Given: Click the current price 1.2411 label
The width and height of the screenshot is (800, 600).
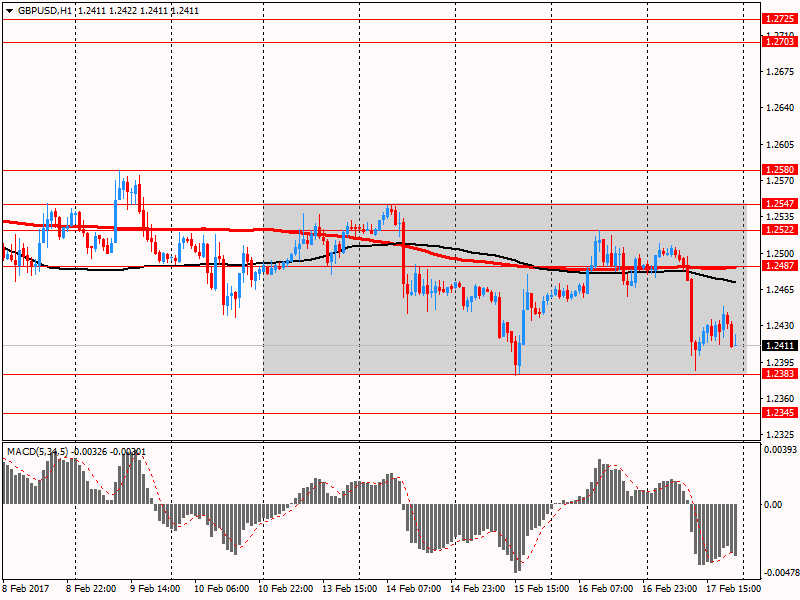Looking at the screenshot, I should click(779, 346).
